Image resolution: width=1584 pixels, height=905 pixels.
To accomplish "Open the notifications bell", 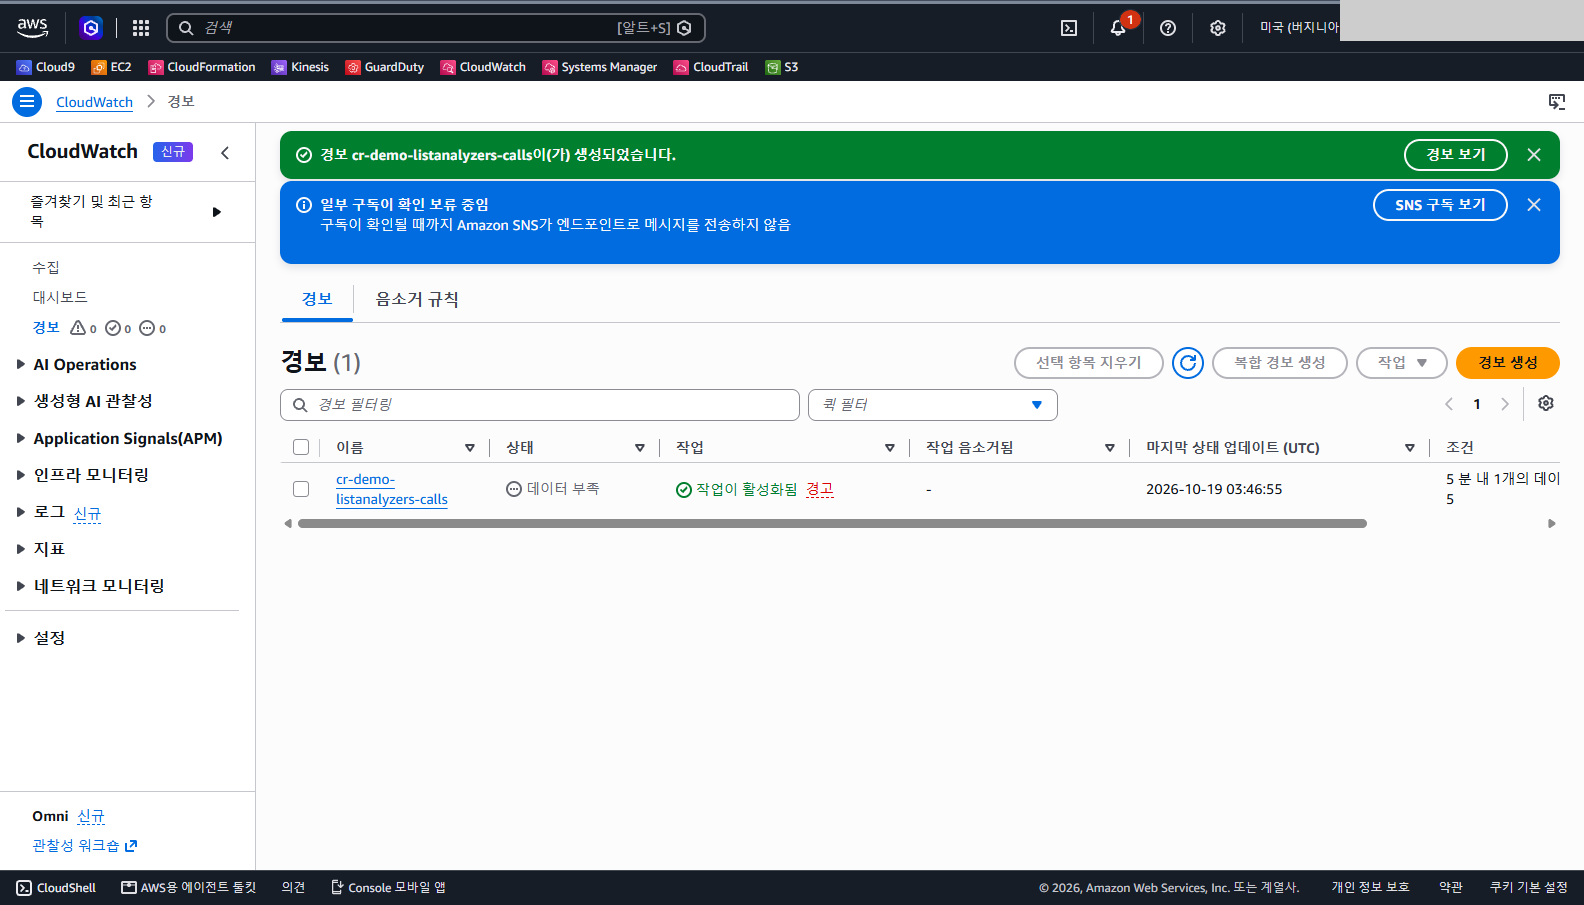I will (x=1118, y=28).
